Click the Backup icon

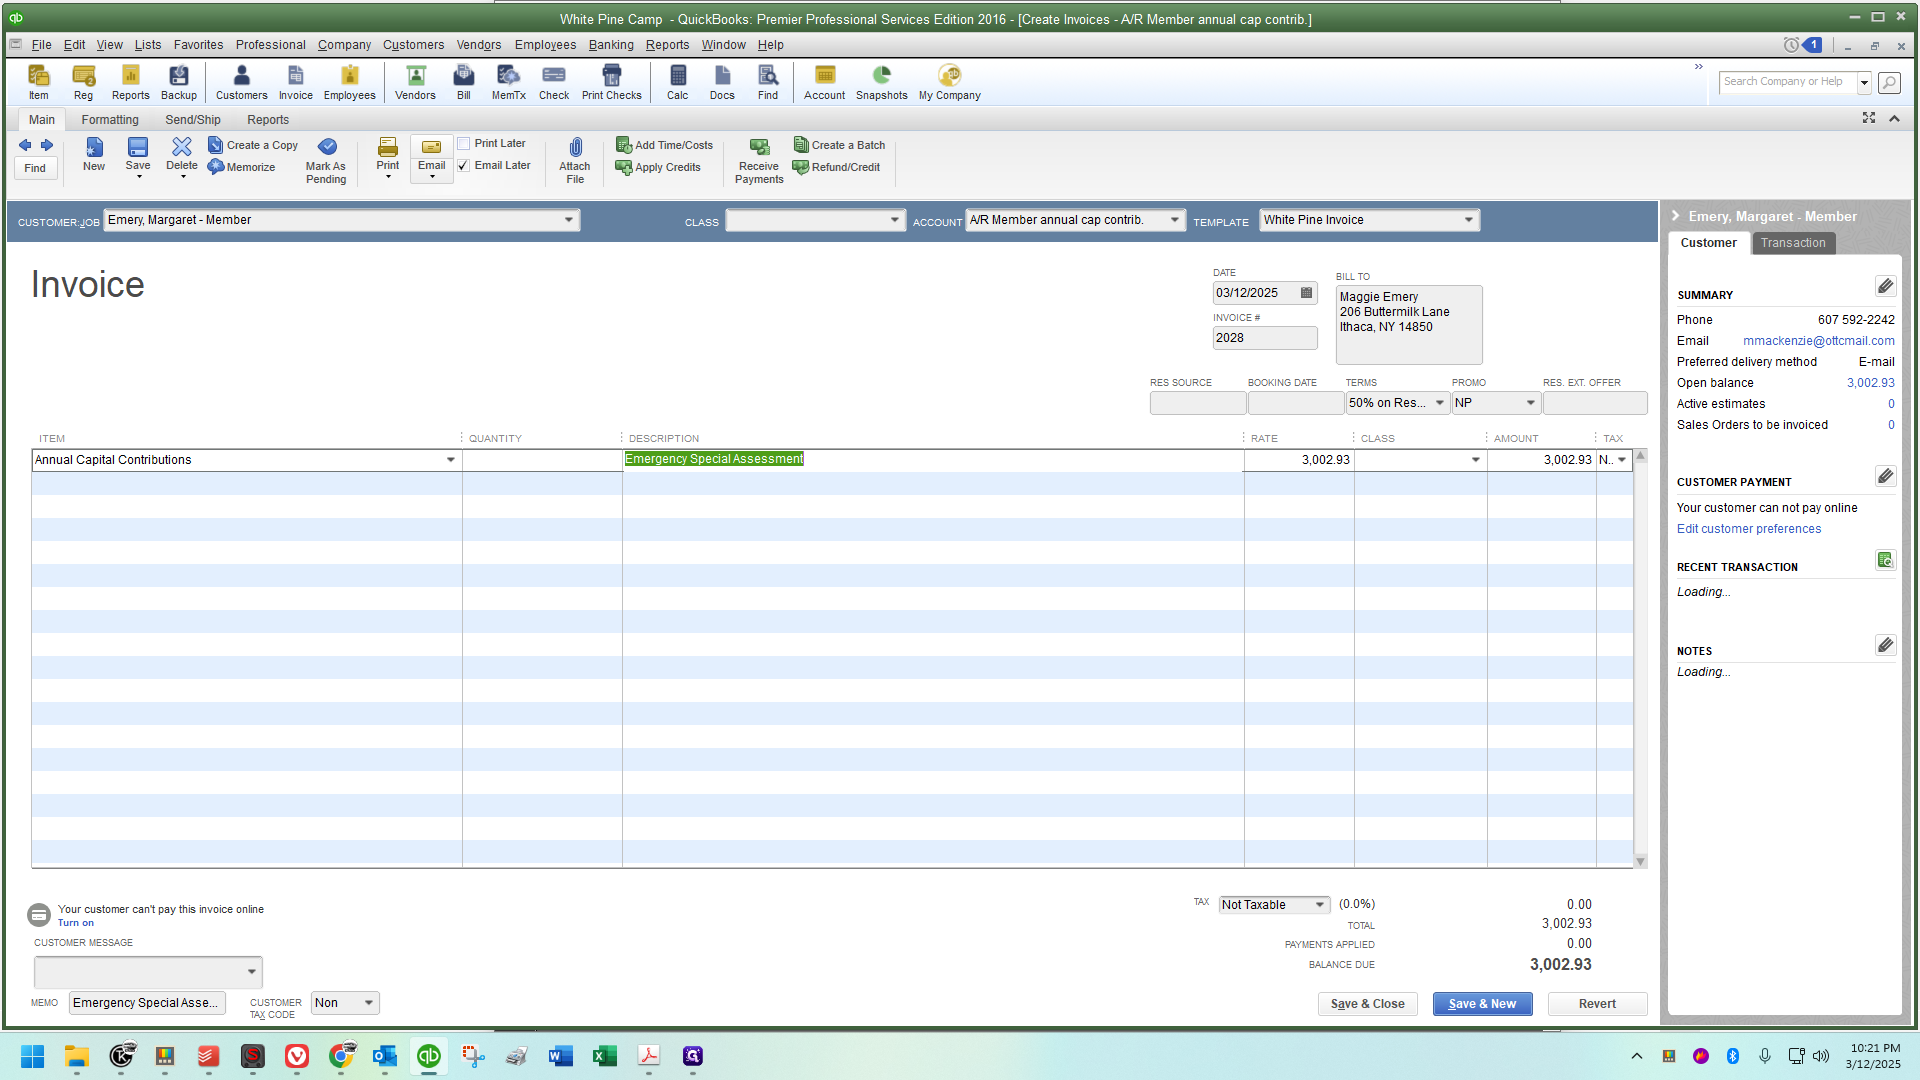click(179, 82)
